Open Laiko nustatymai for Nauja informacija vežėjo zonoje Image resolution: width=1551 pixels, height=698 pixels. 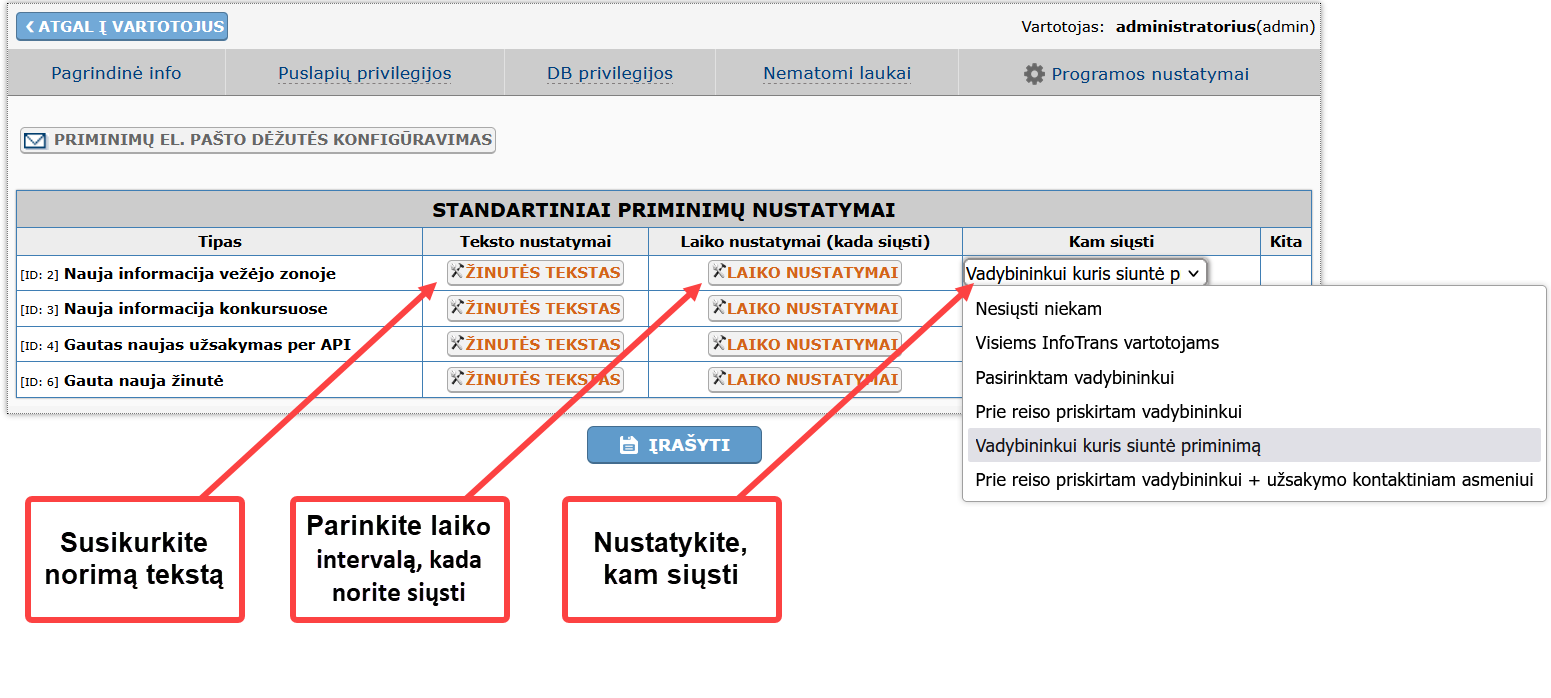(805, 273)
